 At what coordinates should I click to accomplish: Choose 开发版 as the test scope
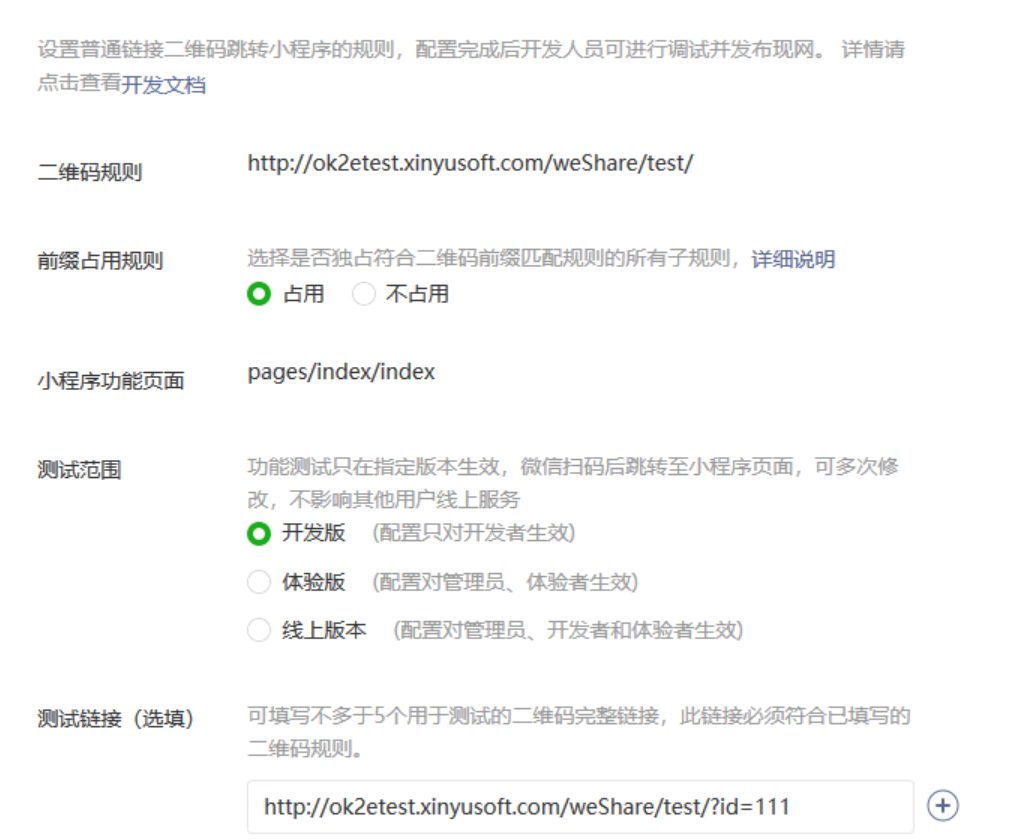[259, 533]
